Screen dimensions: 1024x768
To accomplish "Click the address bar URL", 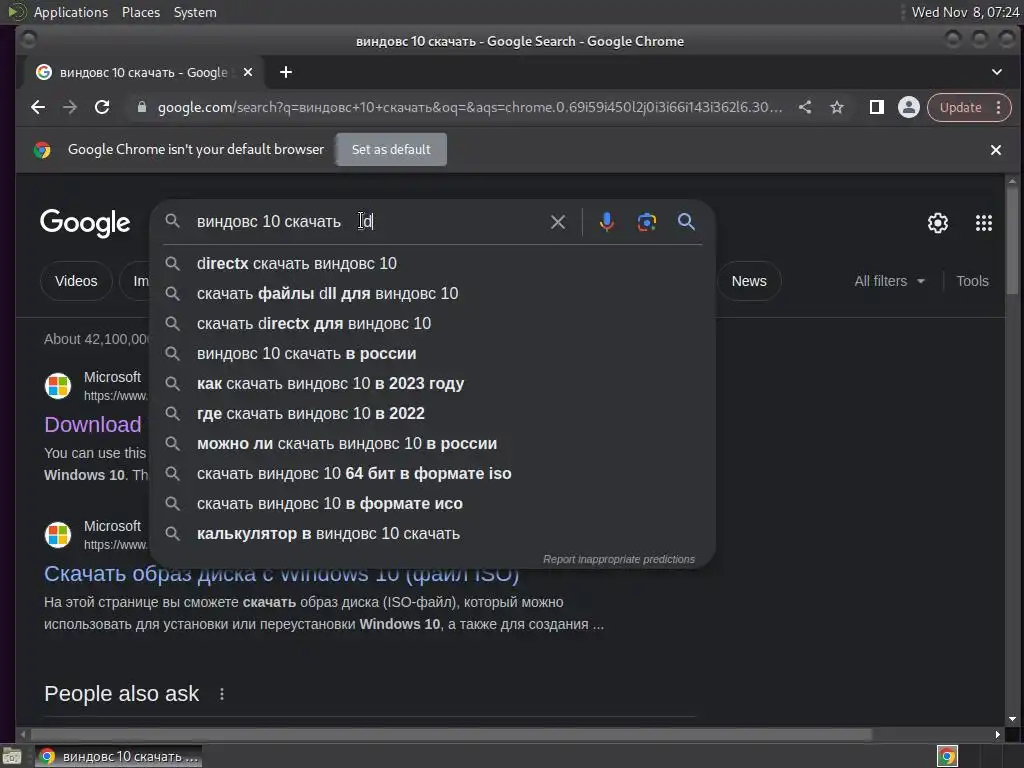I will (x=470, y=107).
